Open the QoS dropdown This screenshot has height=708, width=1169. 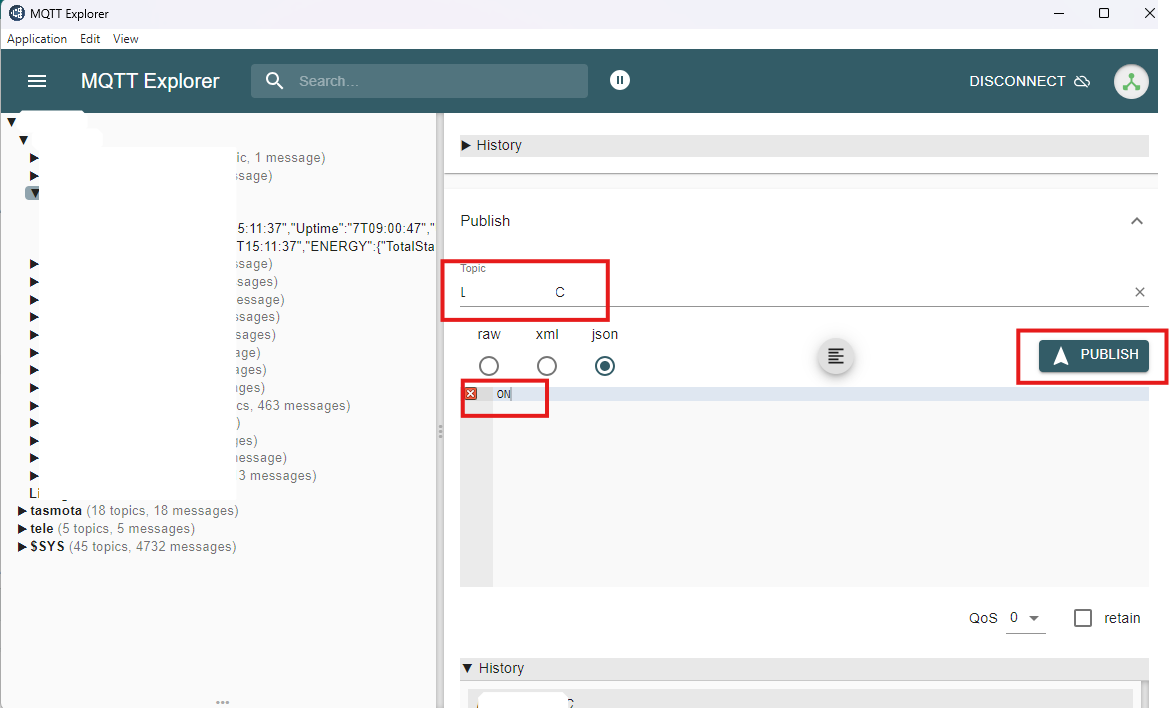1025,618
